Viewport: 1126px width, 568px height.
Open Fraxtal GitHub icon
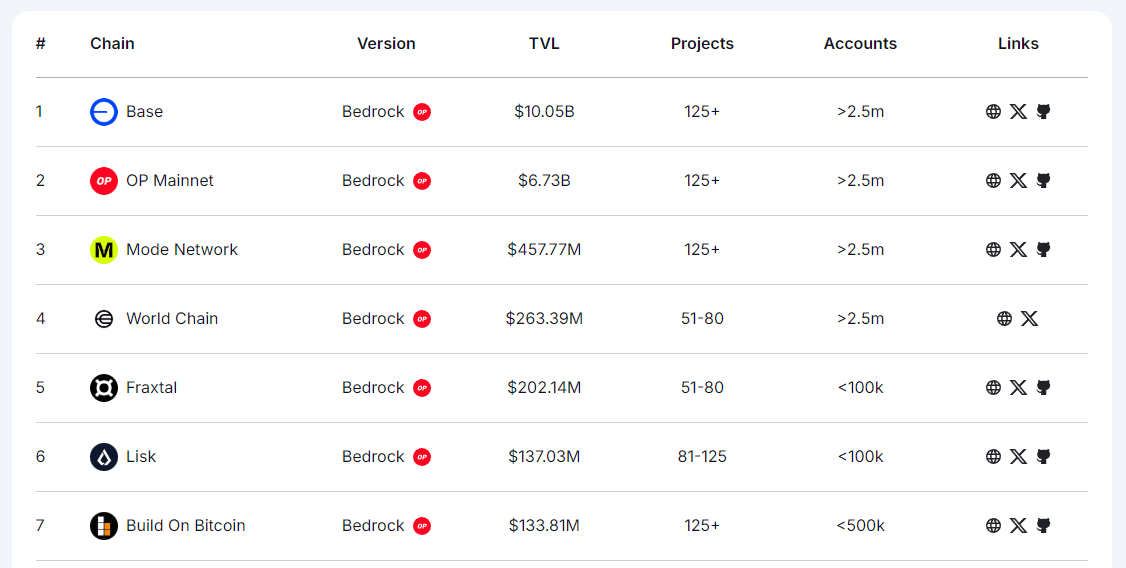(x=1043, y=387)
